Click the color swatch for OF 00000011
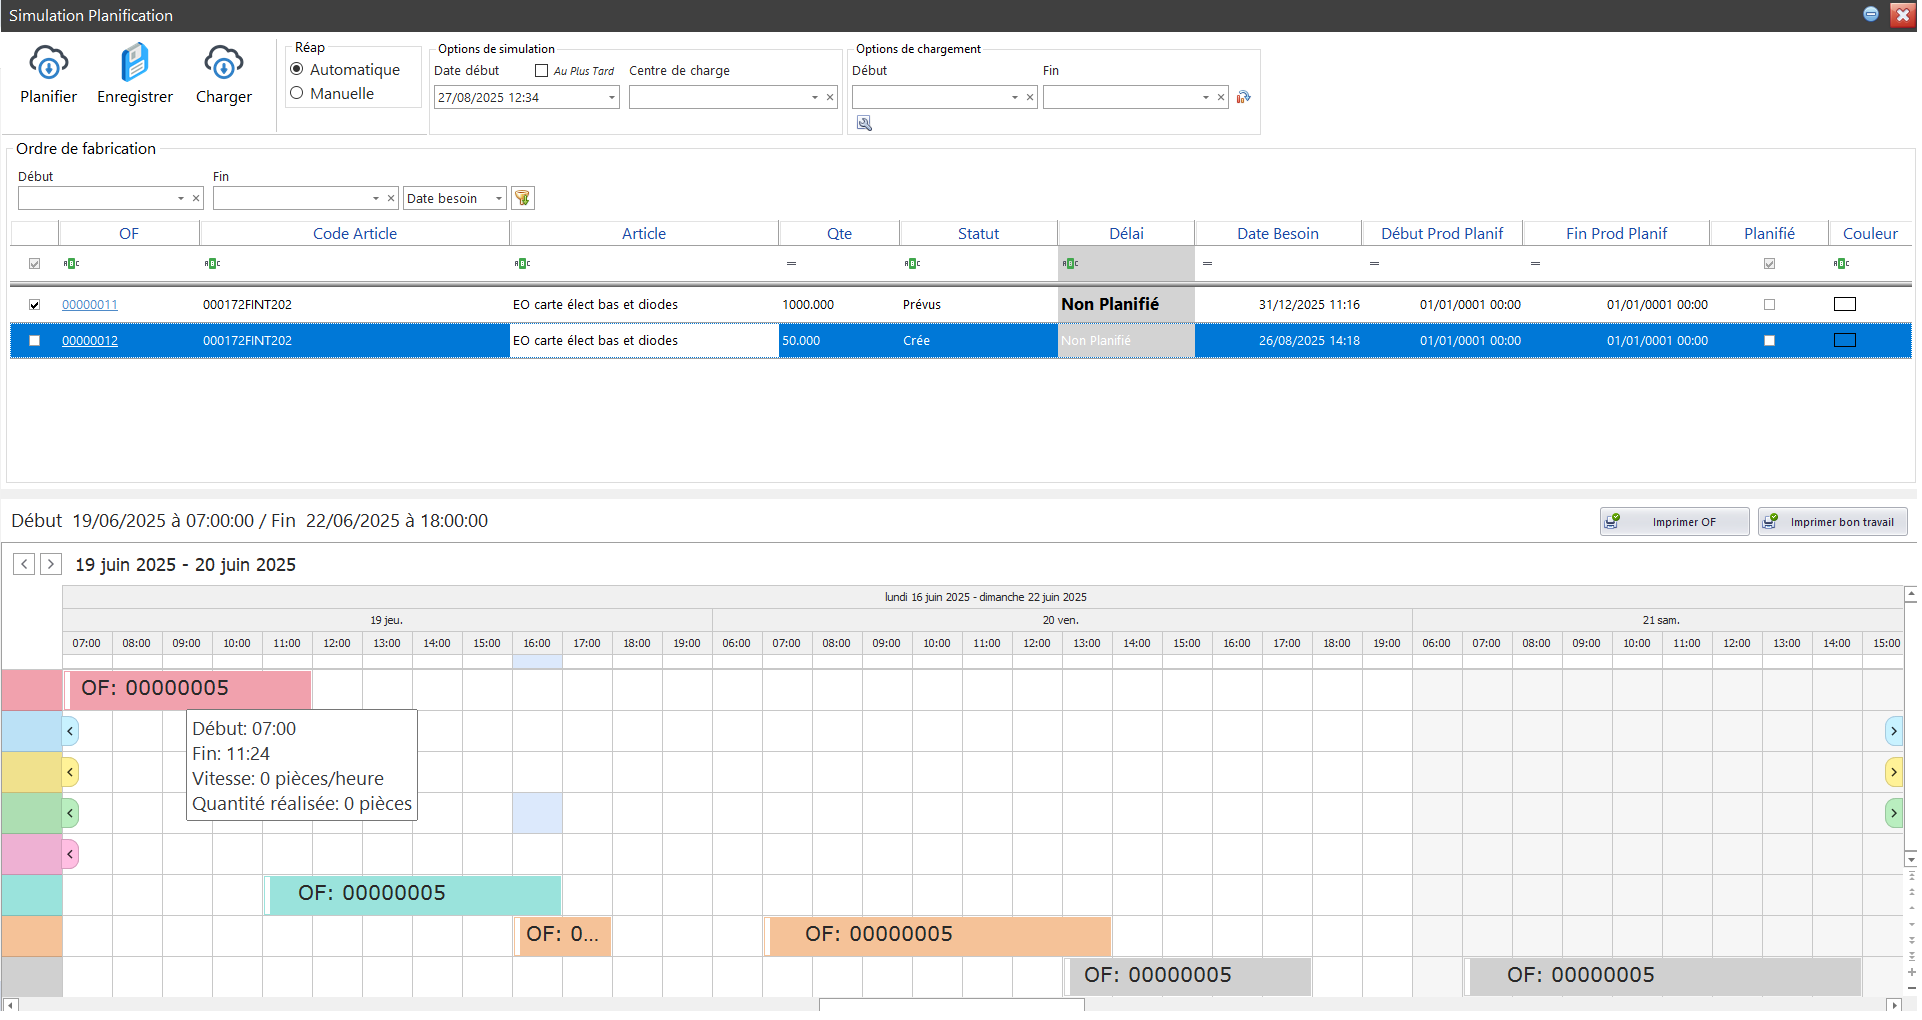 coord(1844,305)
